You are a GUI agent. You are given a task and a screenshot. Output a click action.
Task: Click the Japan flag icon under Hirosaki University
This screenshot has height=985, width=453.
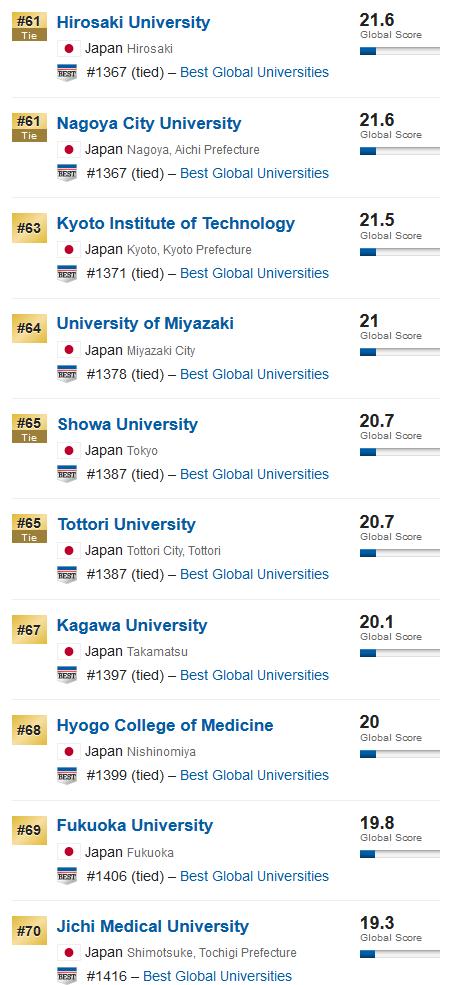68,48
